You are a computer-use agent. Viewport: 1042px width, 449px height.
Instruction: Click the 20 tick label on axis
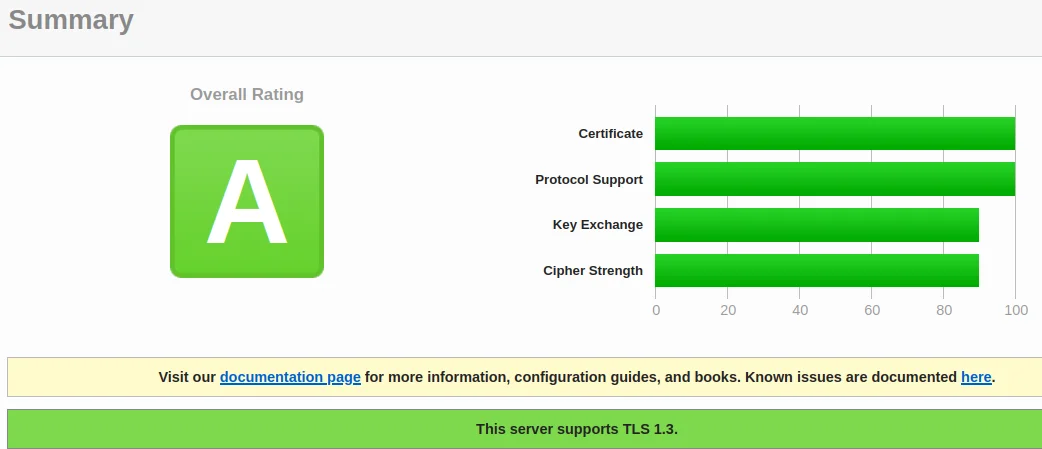728,310
